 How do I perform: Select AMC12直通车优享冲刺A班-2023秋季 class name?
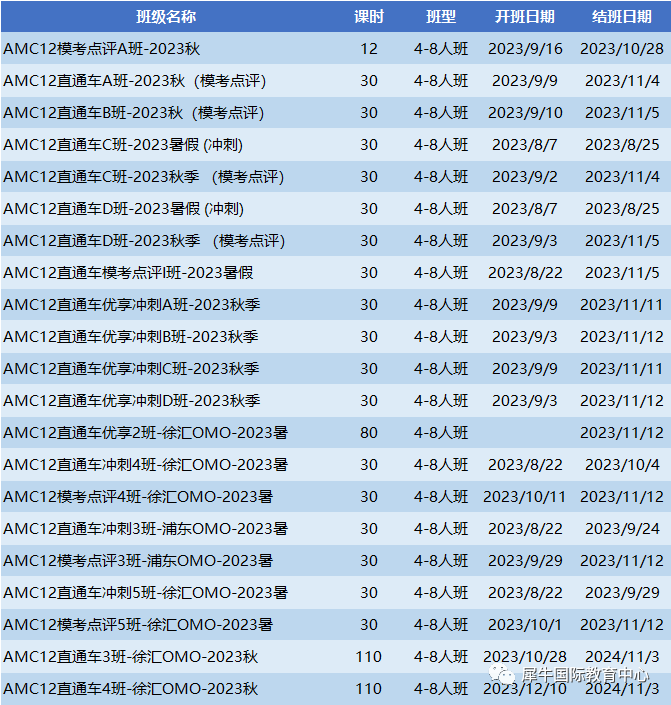pyautogui.click(x=131, y=305)
